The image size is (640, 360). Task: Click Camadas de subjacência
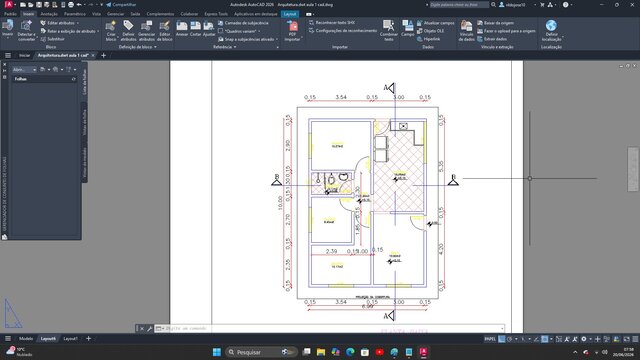click(243, 23)
